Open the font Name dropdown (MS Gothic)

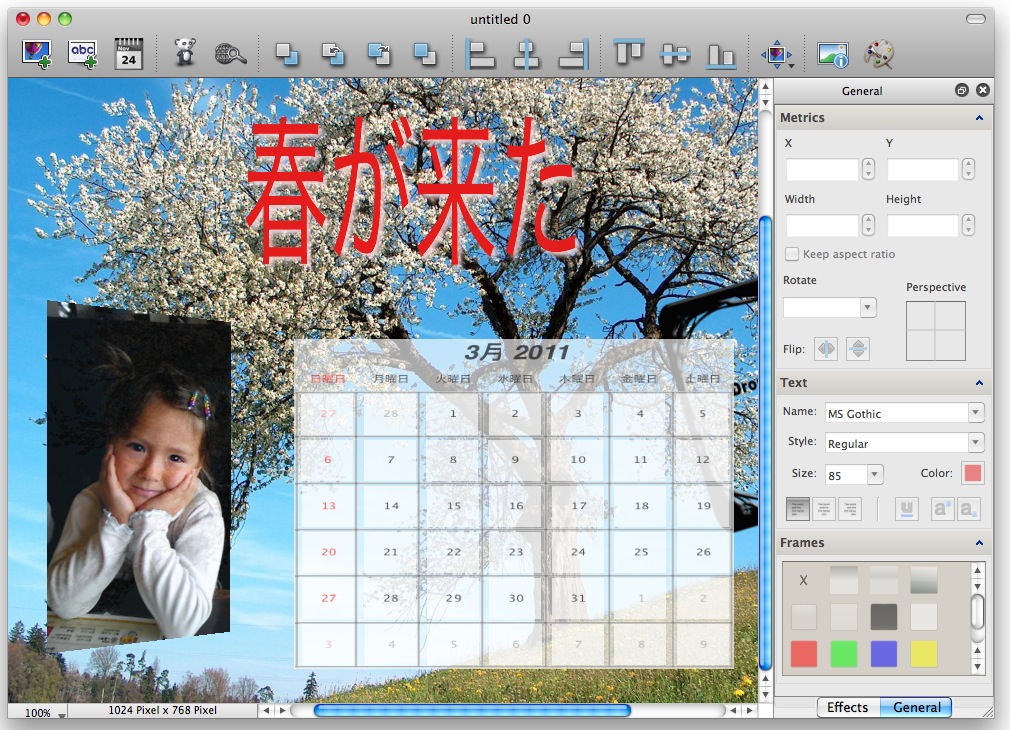pos(904,413)
